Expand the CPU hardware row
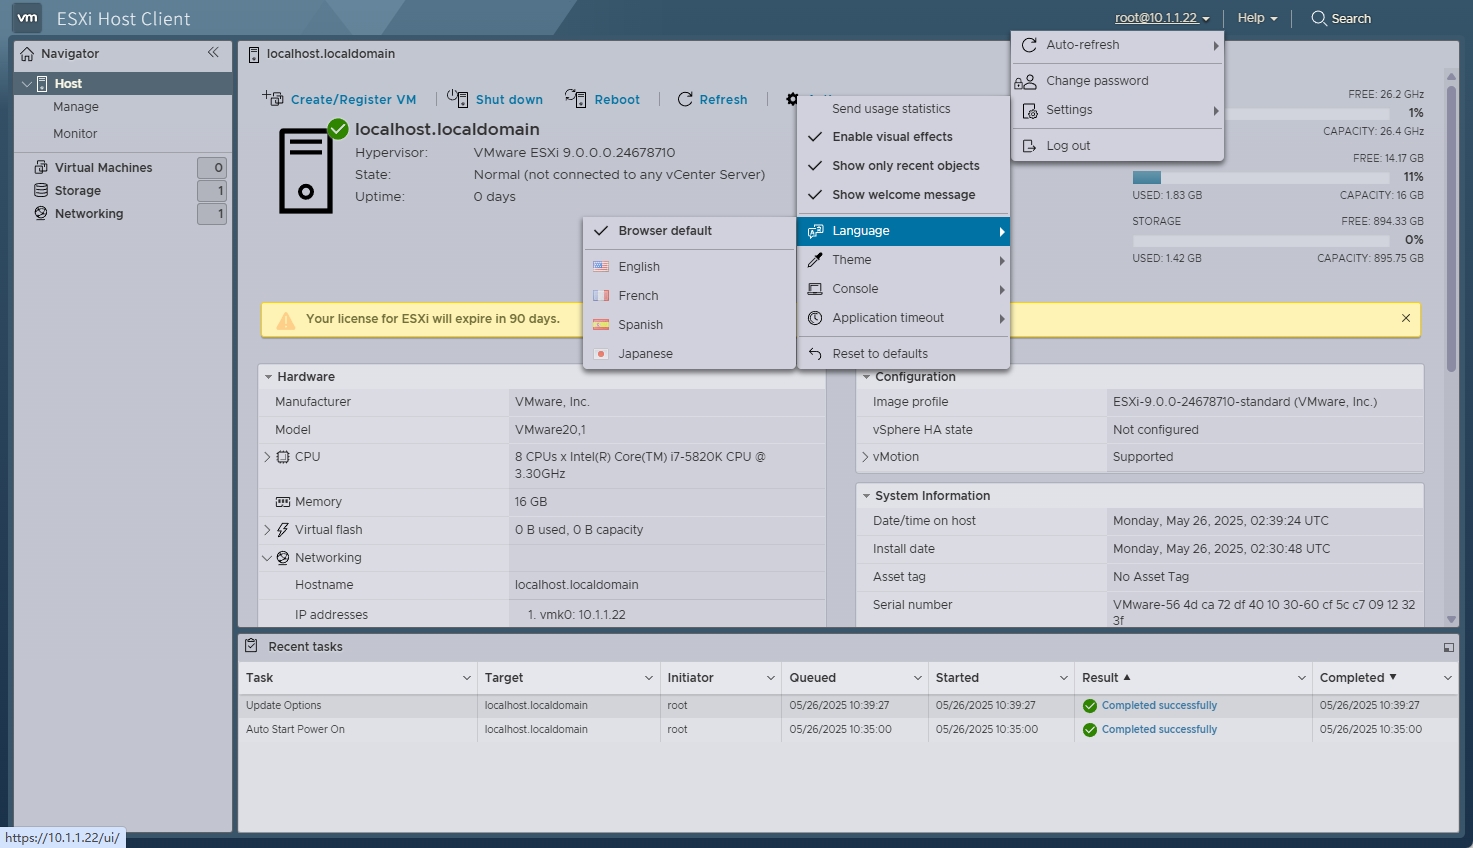Image resolution: width=1473 pixels, height=848 pixels. (x=267, y=457)
